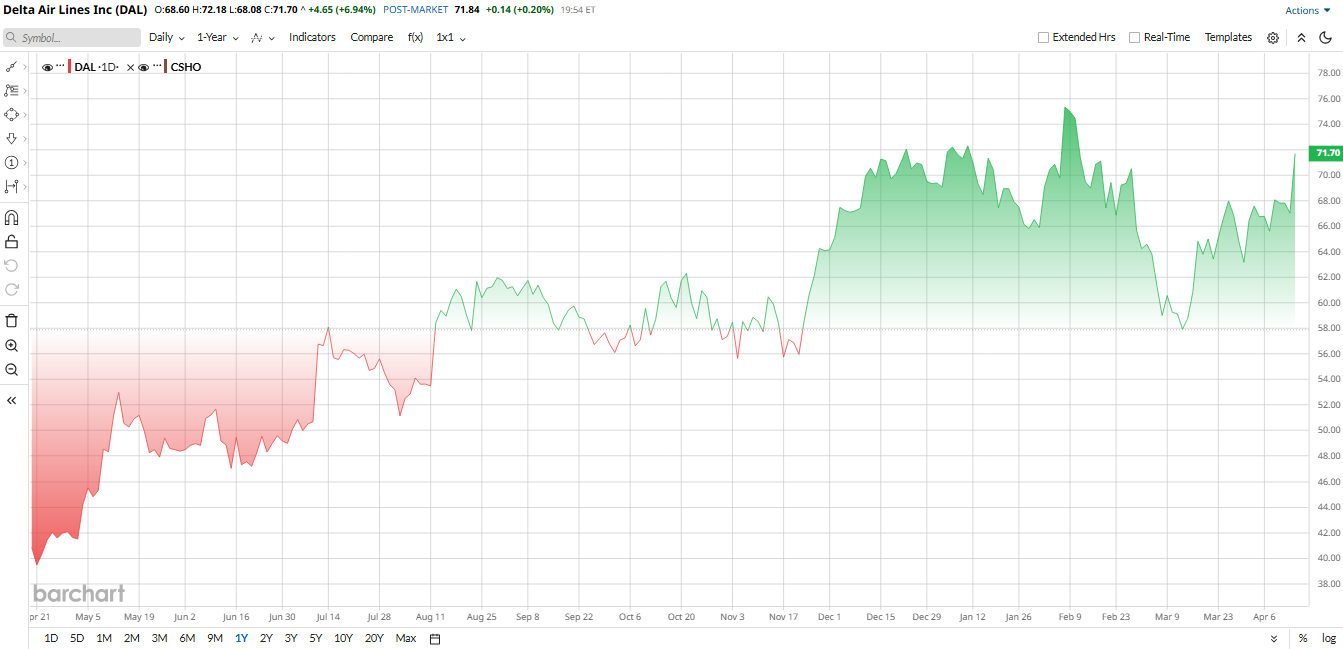This screenshot has width=1343, height=649.
Task: Open the chart type dropdown
Action: point(262,37)
